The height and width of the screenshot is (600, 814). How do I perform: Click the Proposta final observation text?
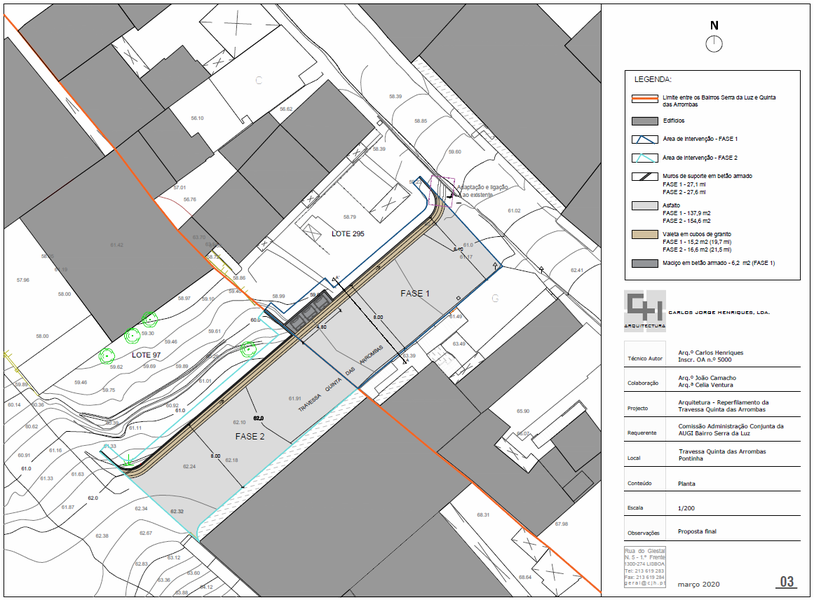pos(706,530)
